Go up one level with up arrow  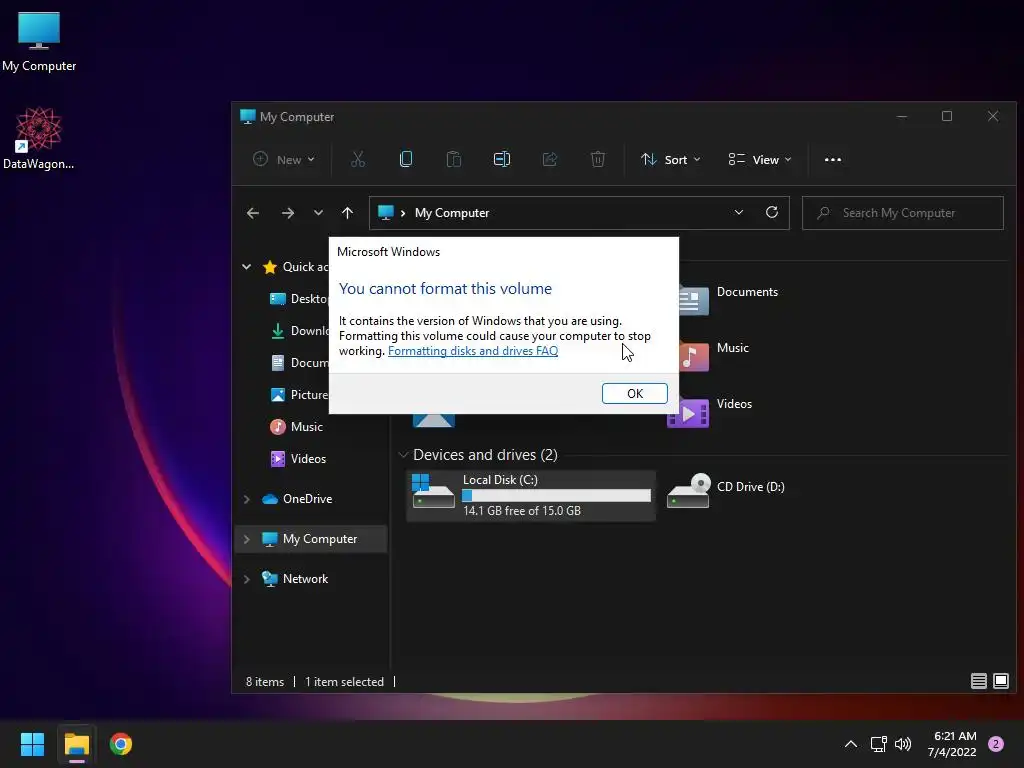click(347, 213)
